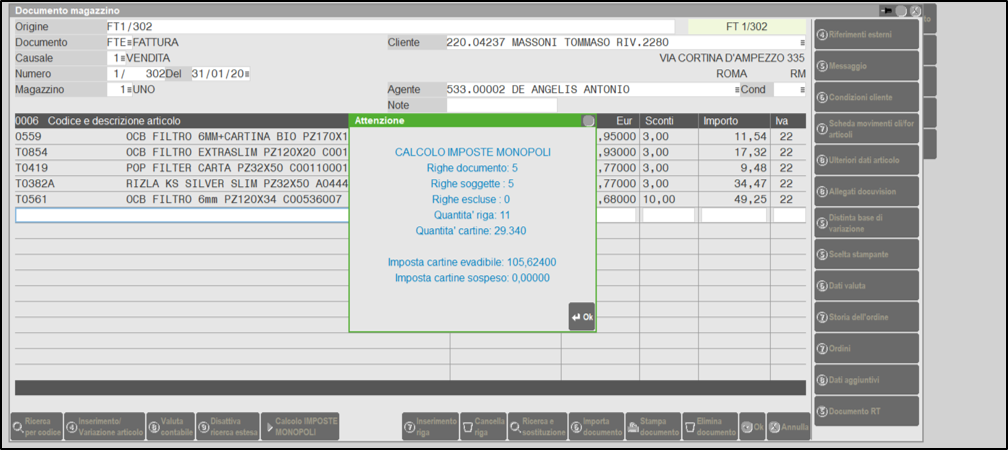Image resolution: width=1008 pixels, height=450 pixels.
Task: Click Stampa documento printer button
Action: coord(652,427)
